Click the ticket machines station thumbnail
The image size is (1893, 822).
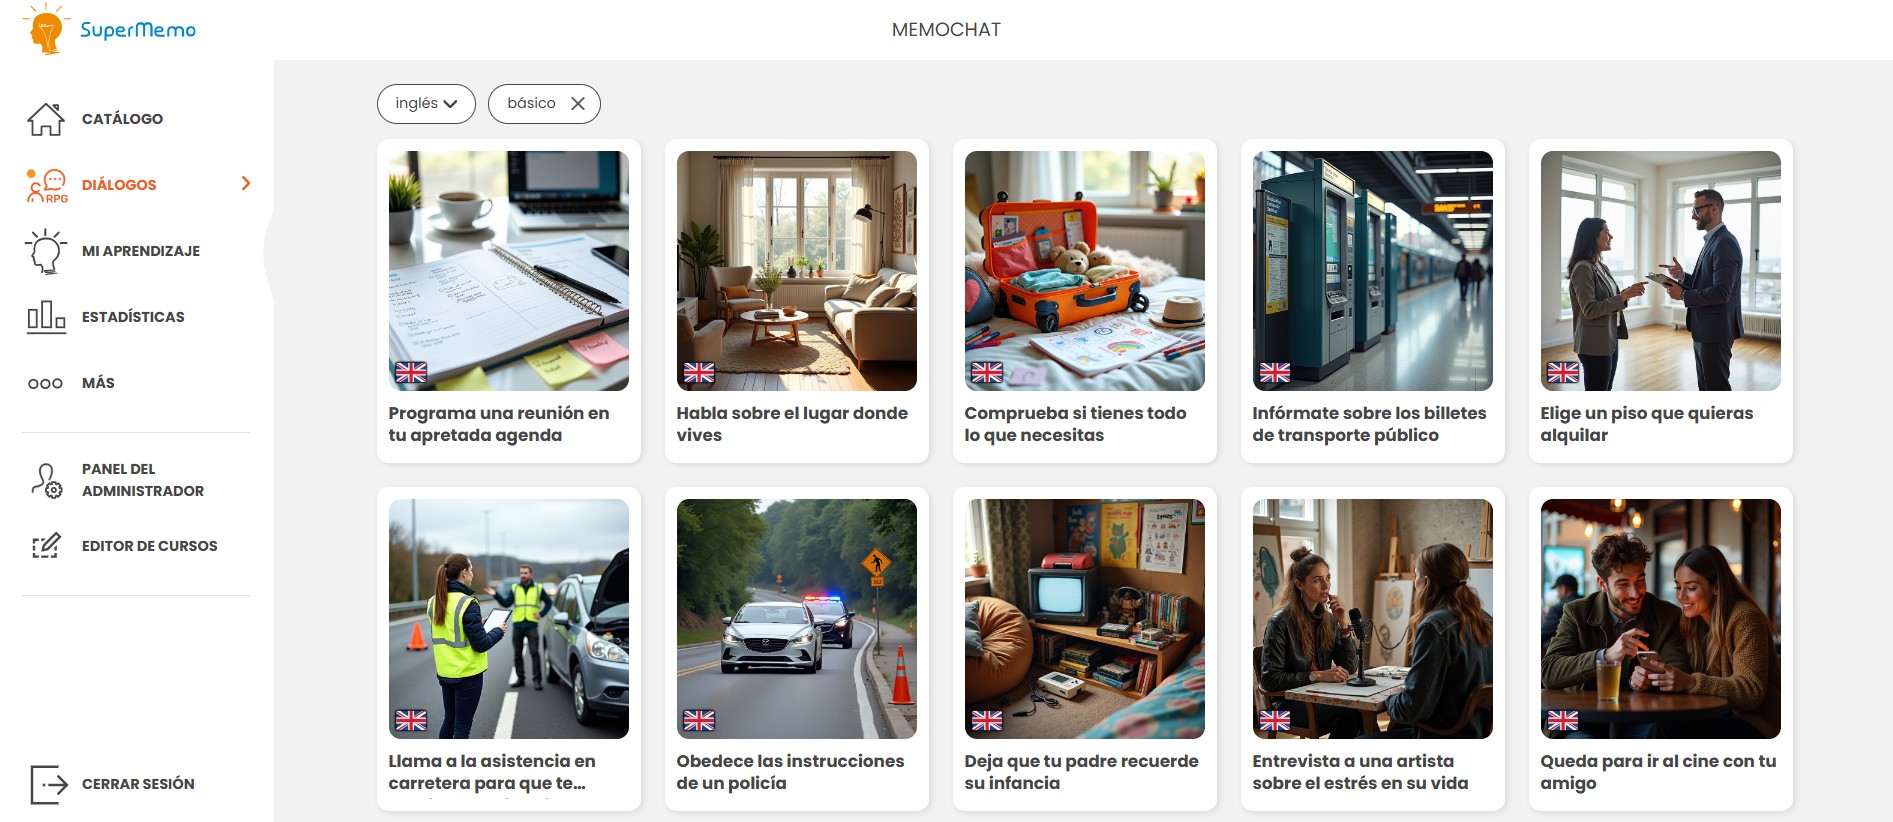click(1373, 271)
